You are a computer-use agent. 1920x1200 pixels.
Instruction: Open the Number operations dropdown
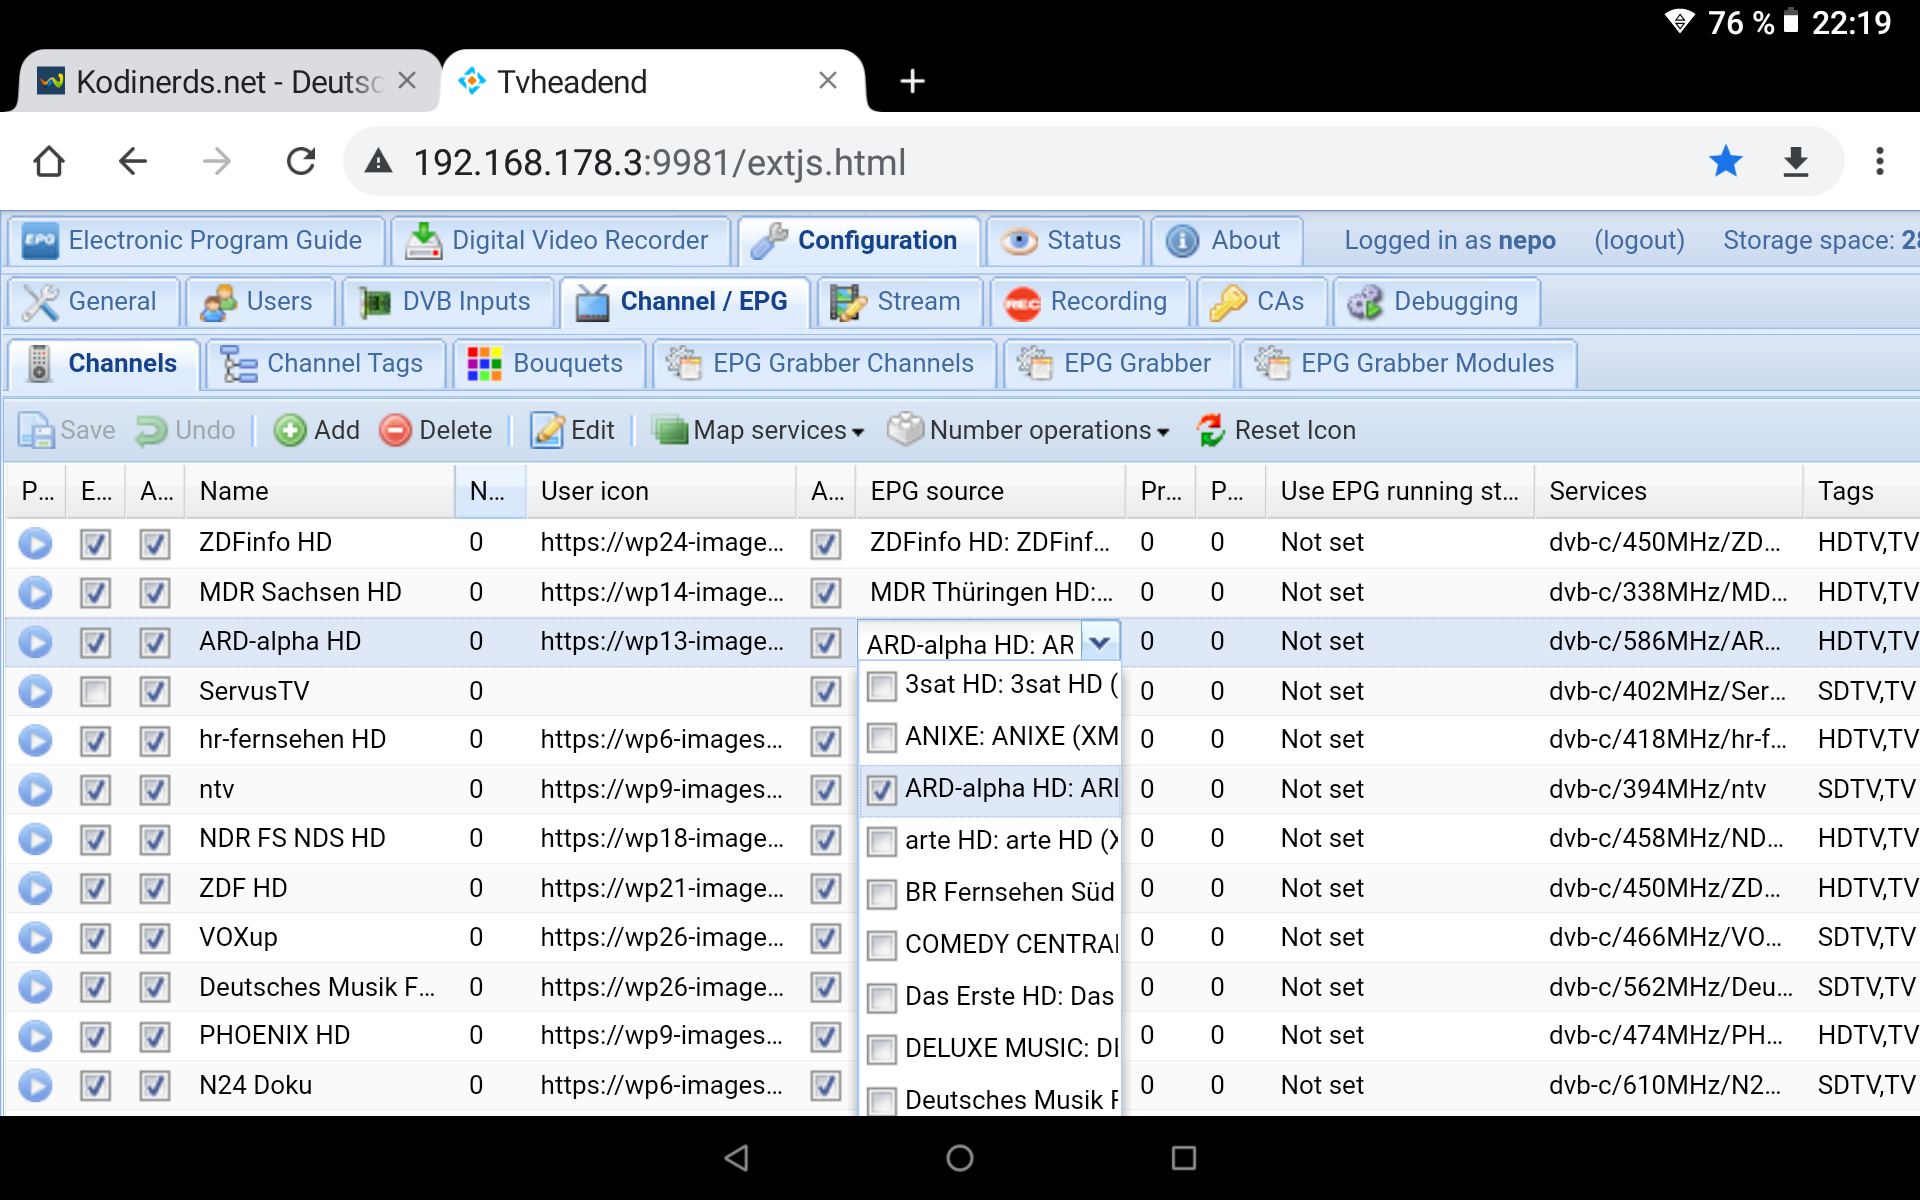[x=1029, y=430]
